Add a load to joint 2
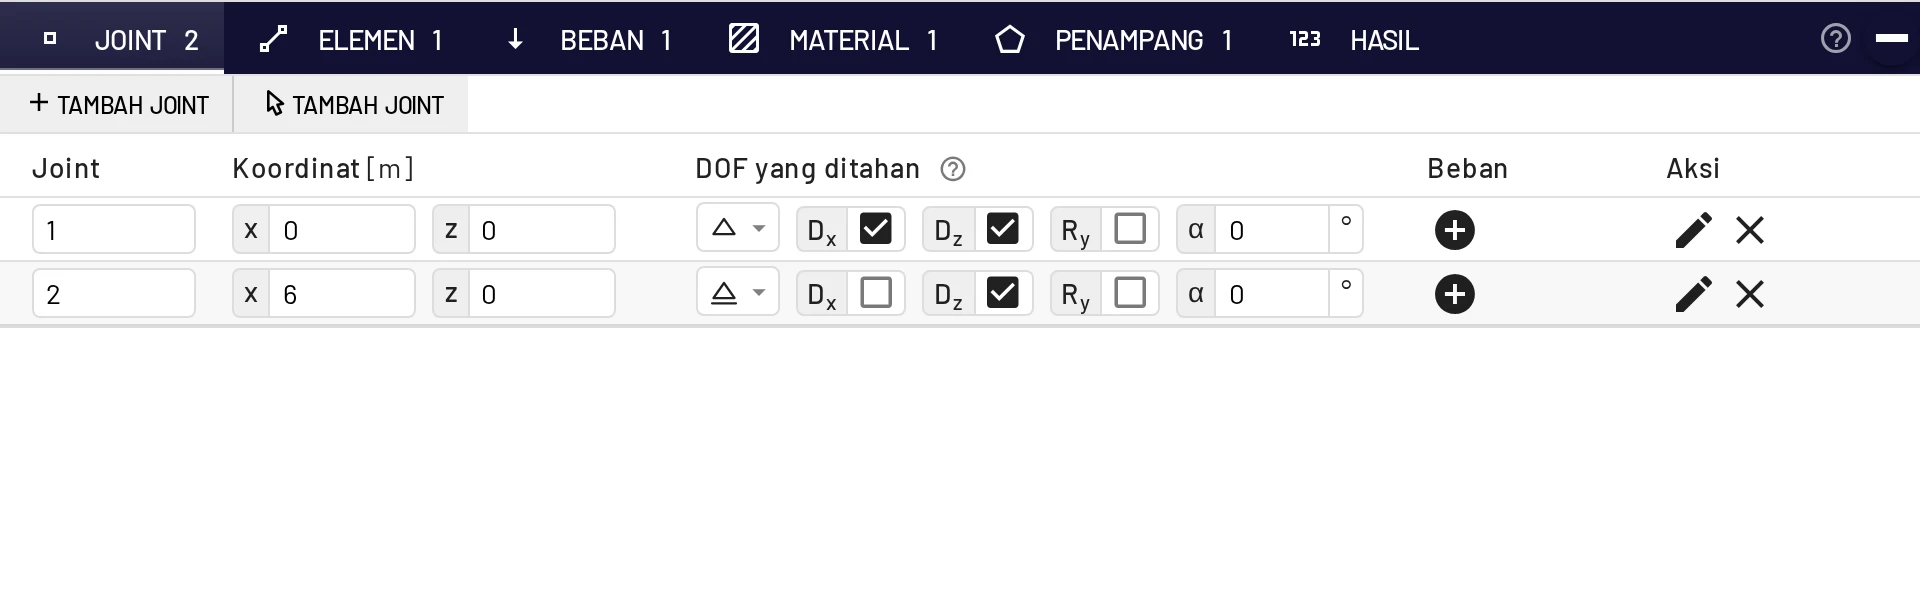 [x=1455, y=294]
